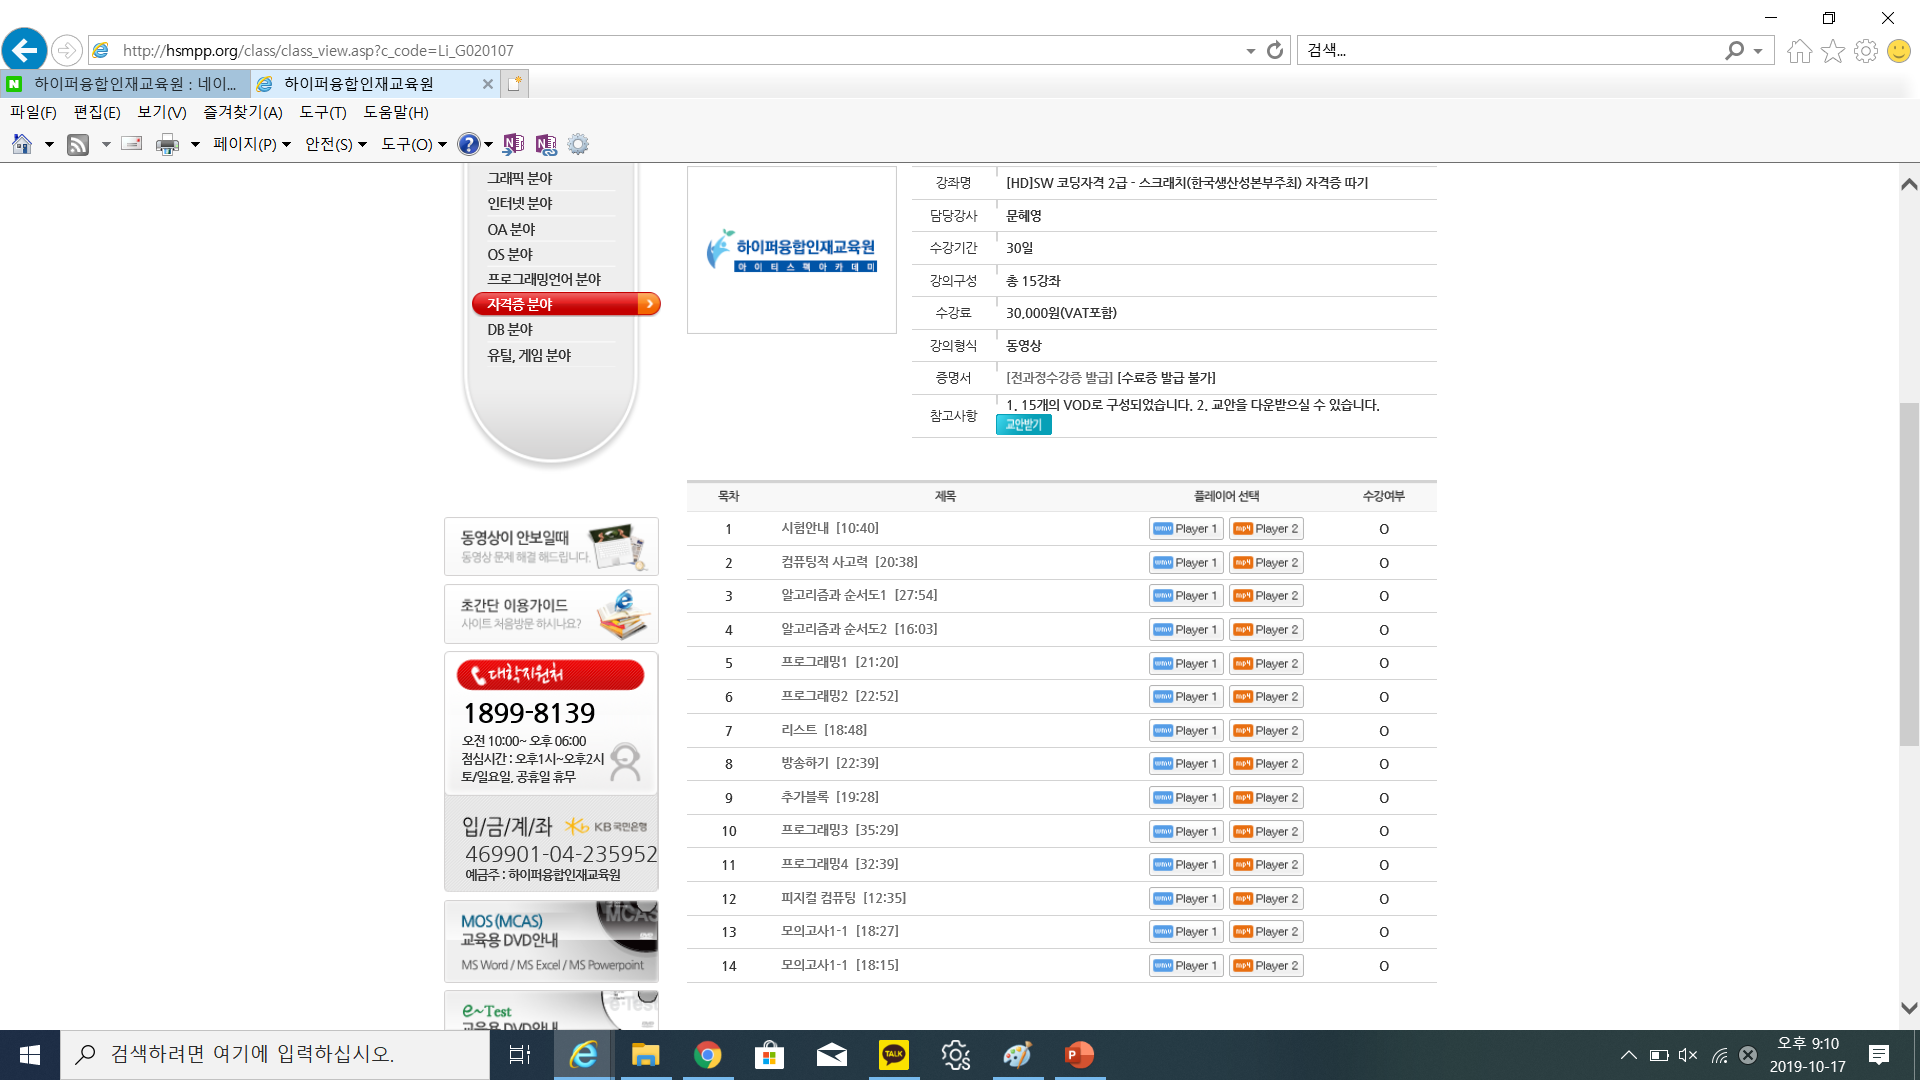Open the 보기(V) menu
This screenshot has width=1920, height=1080.
point(162,112)
